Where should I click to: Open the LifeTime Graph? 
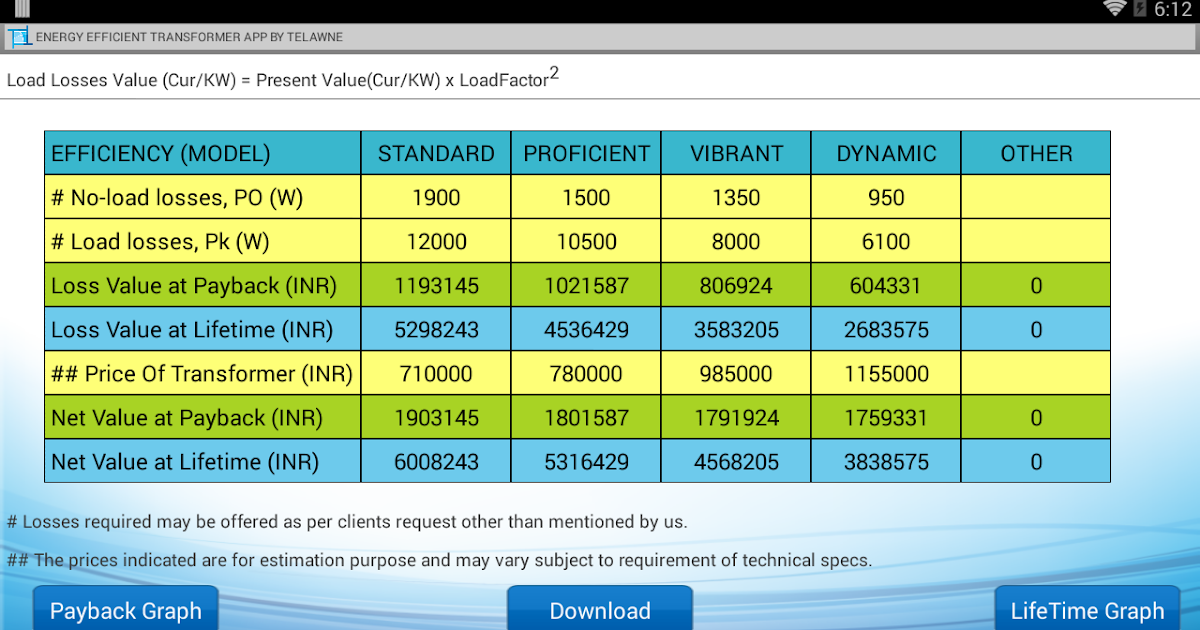tap(1087, 610)
